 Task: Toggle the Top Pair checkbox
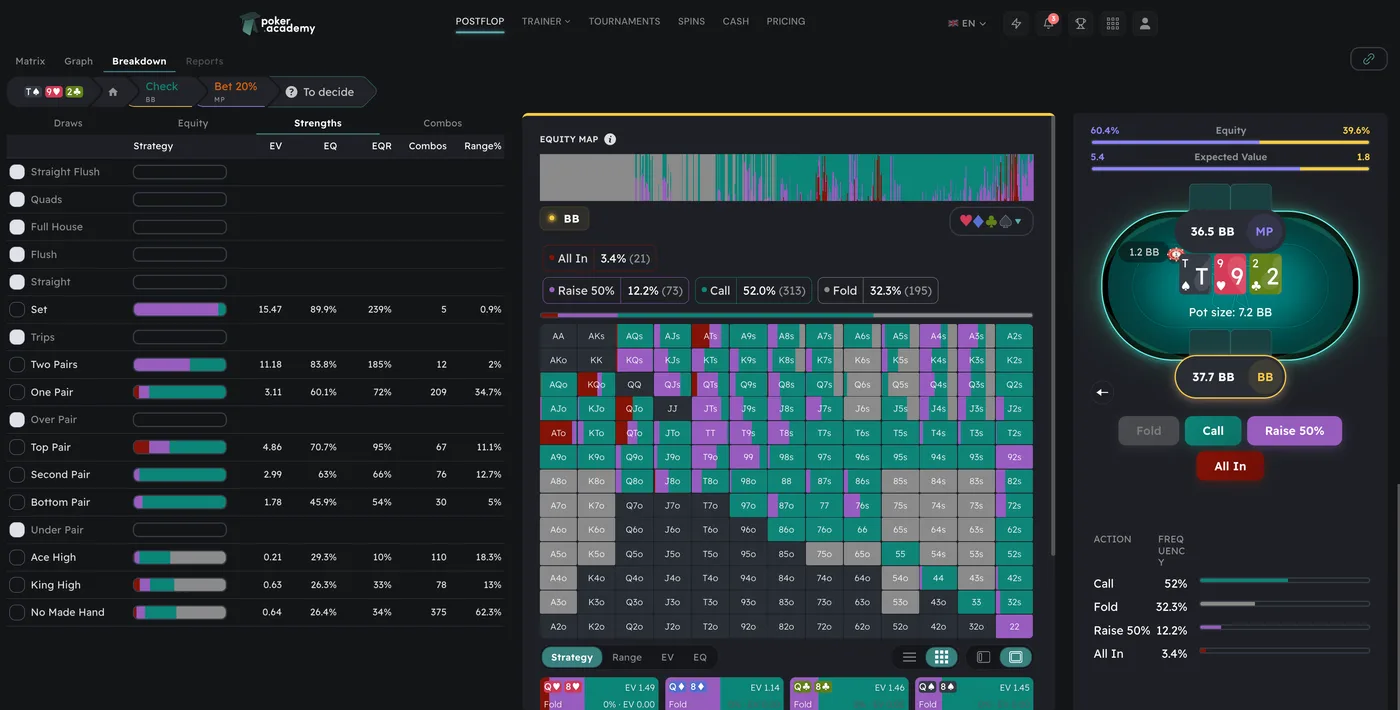(x=17, y=447)
